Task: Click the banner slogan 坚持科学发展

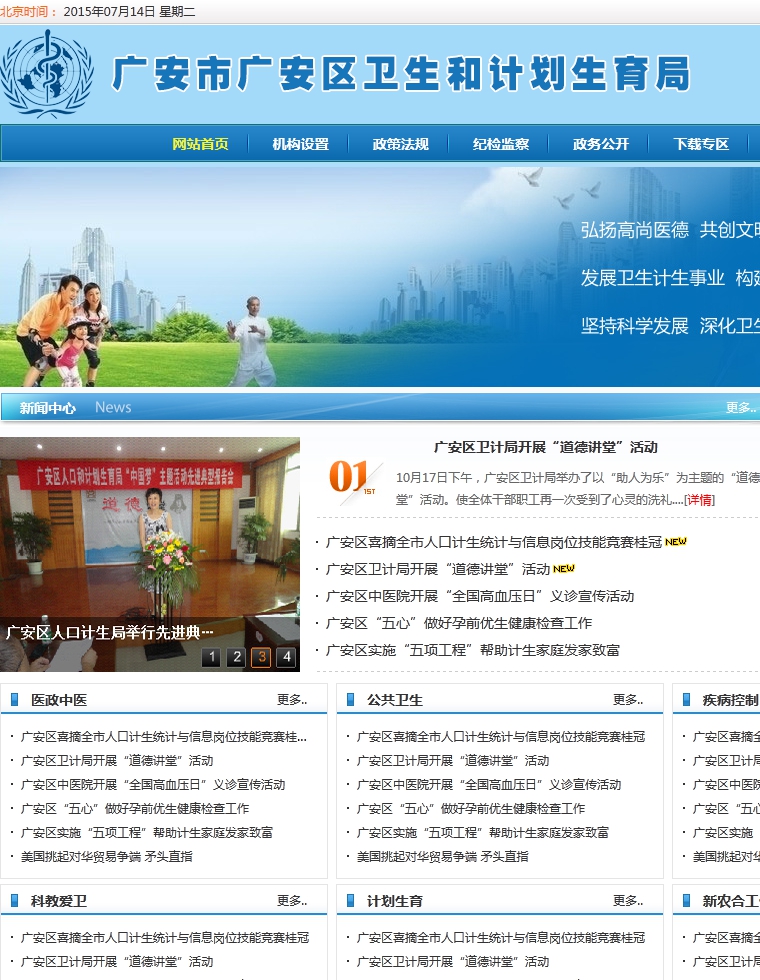Action: tap(634, 326)
